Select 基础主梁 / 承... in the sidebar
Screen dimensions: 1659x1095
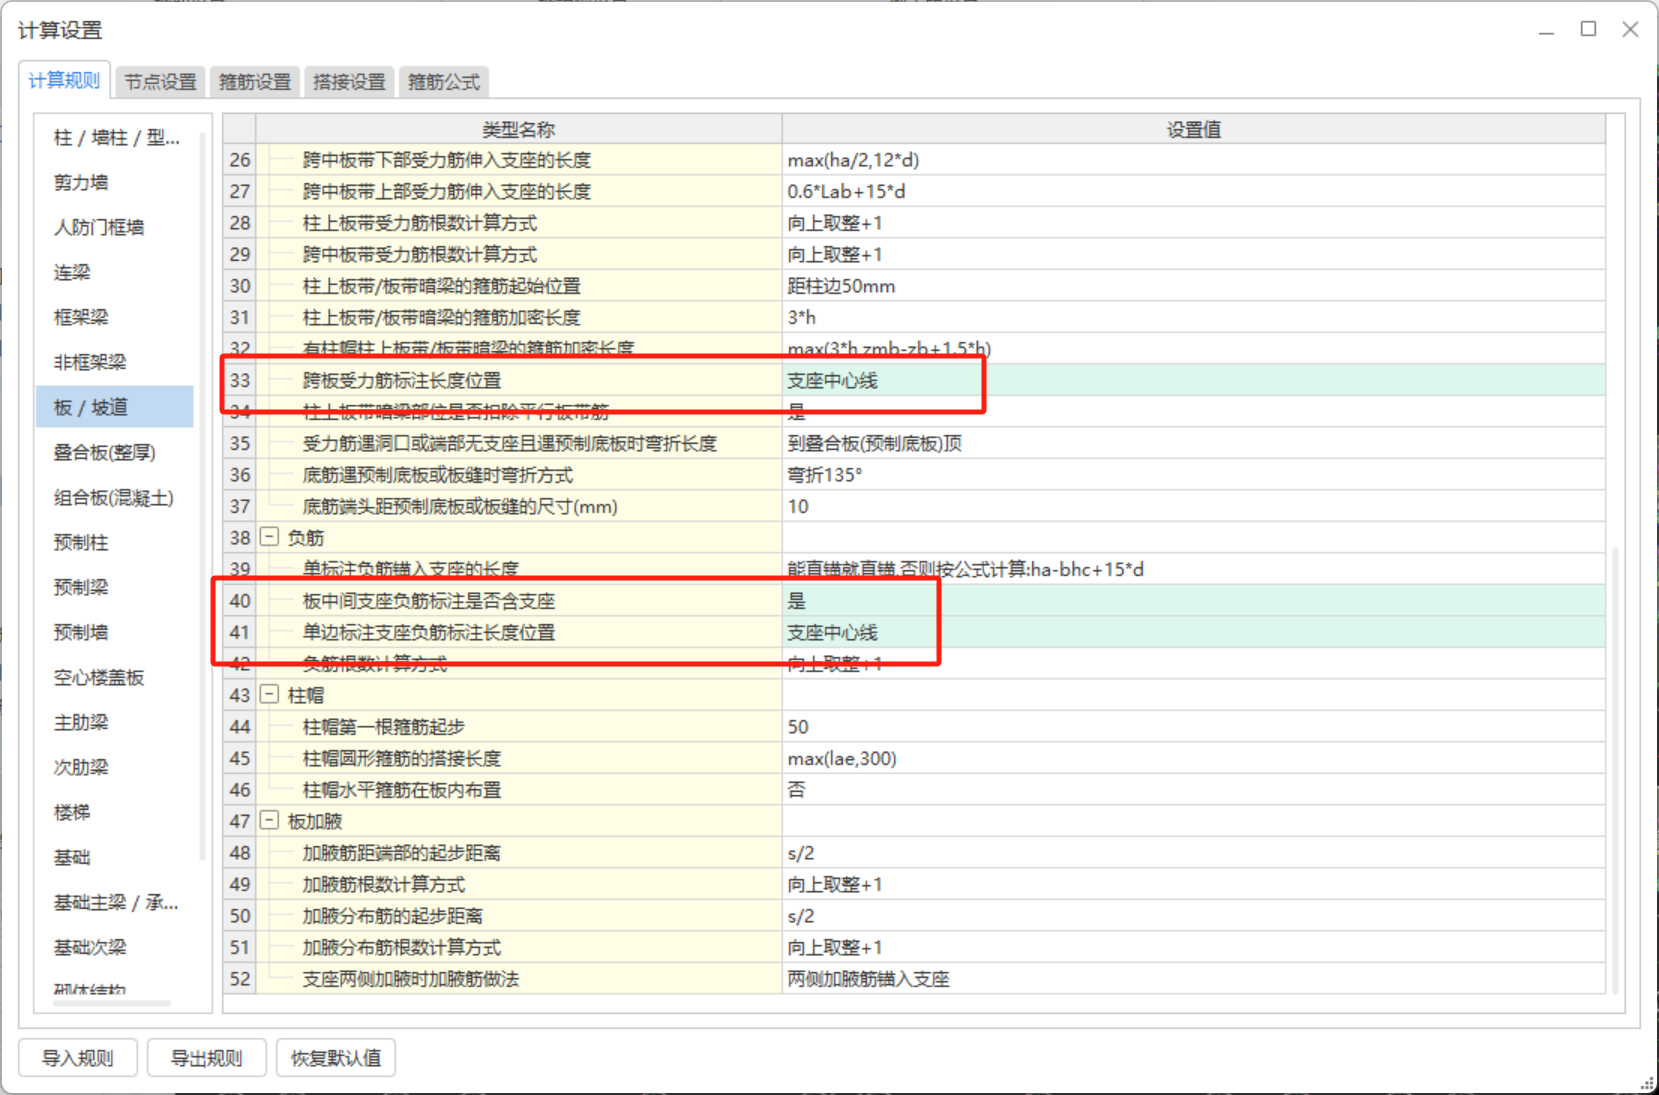[x=116, y=903]
